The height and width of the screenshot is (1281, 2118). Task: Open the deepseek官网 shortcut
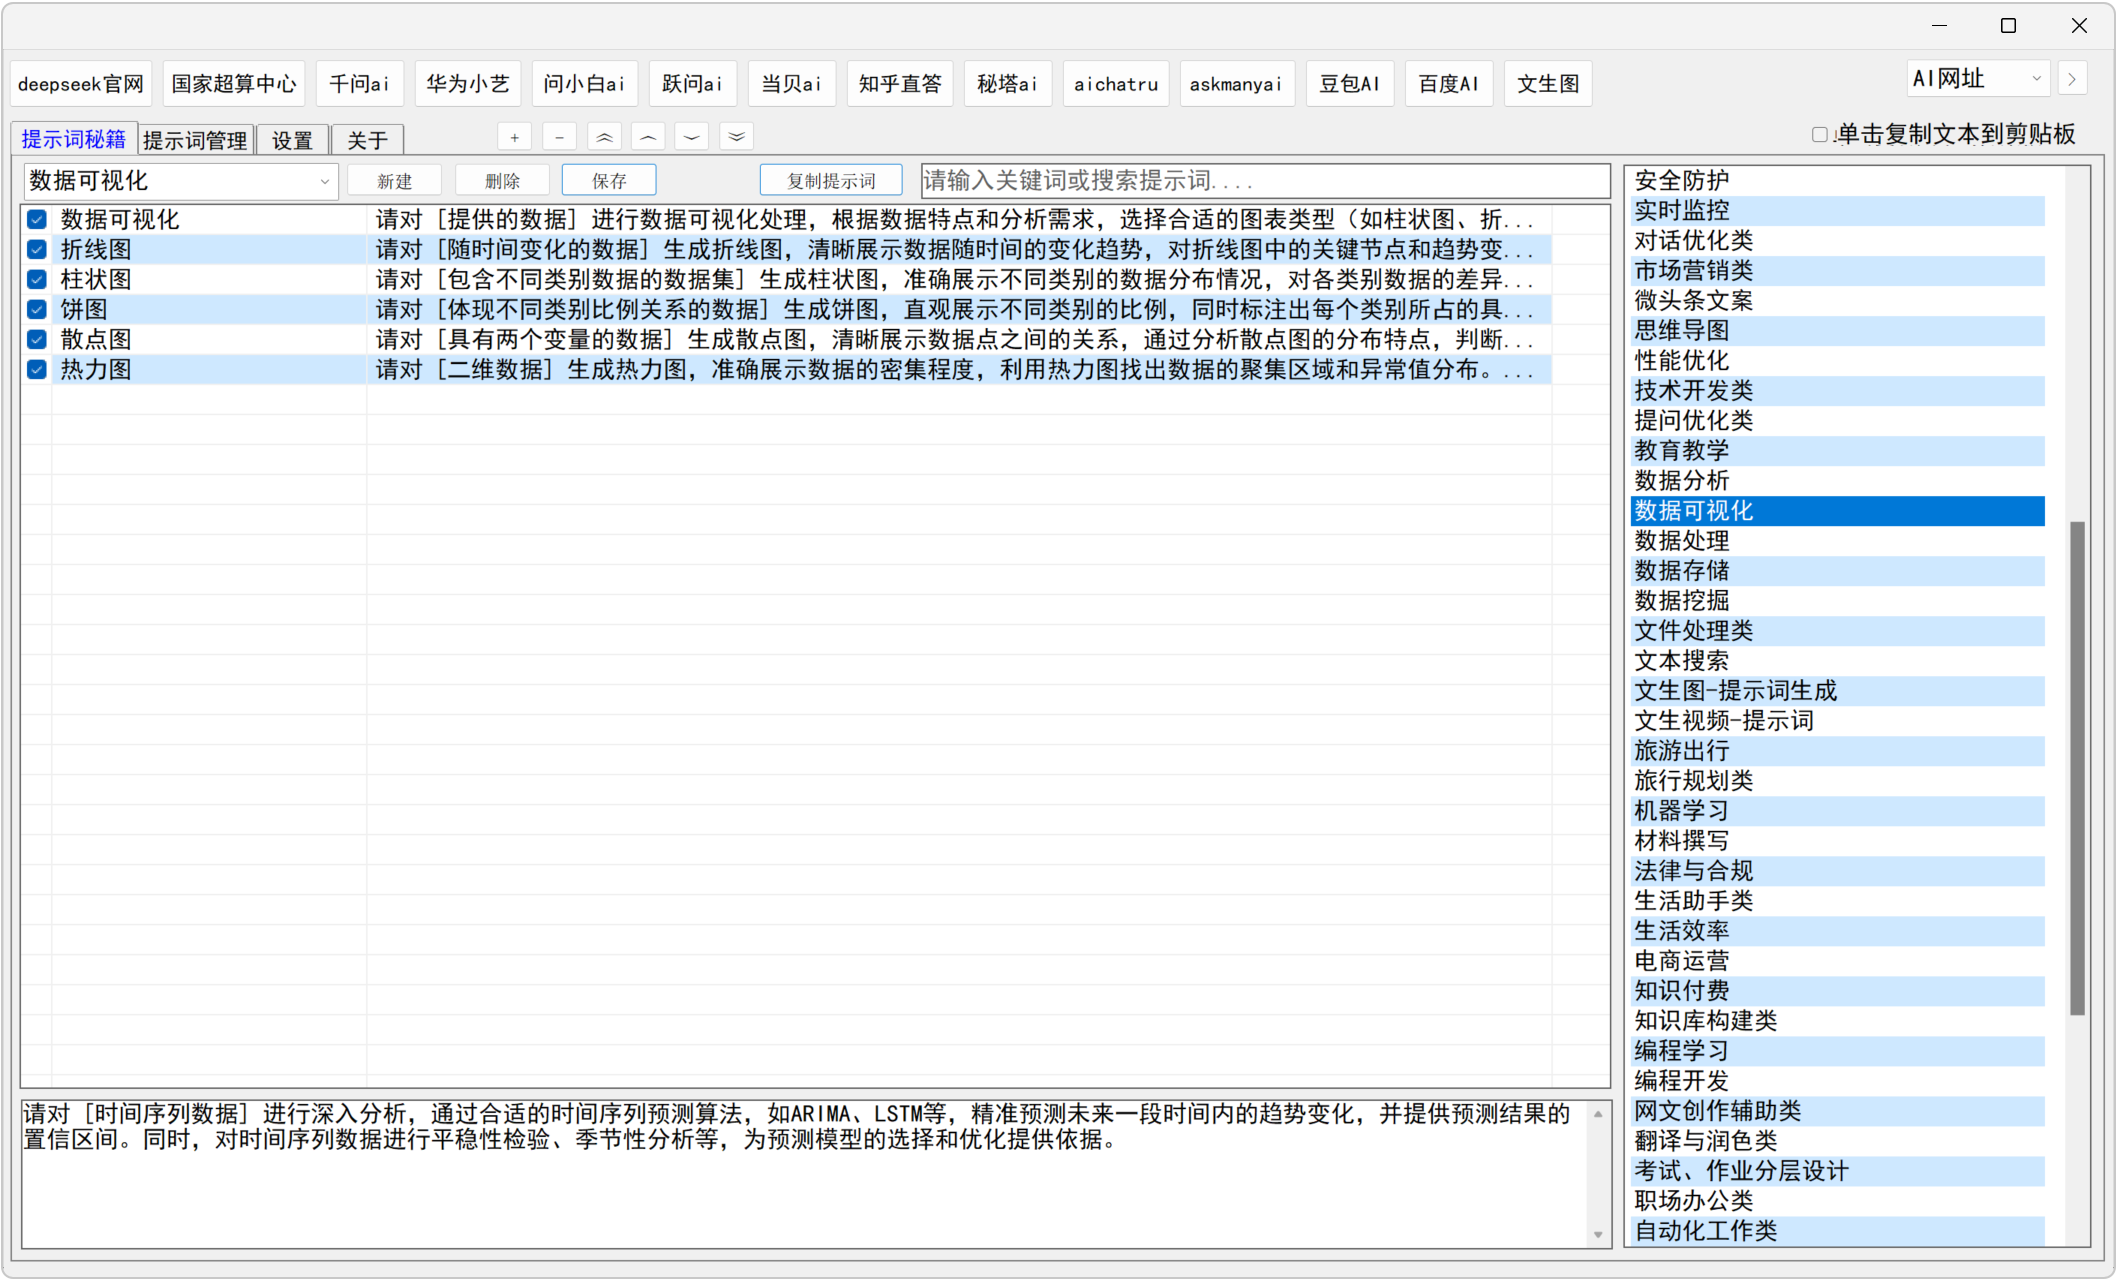81,84
